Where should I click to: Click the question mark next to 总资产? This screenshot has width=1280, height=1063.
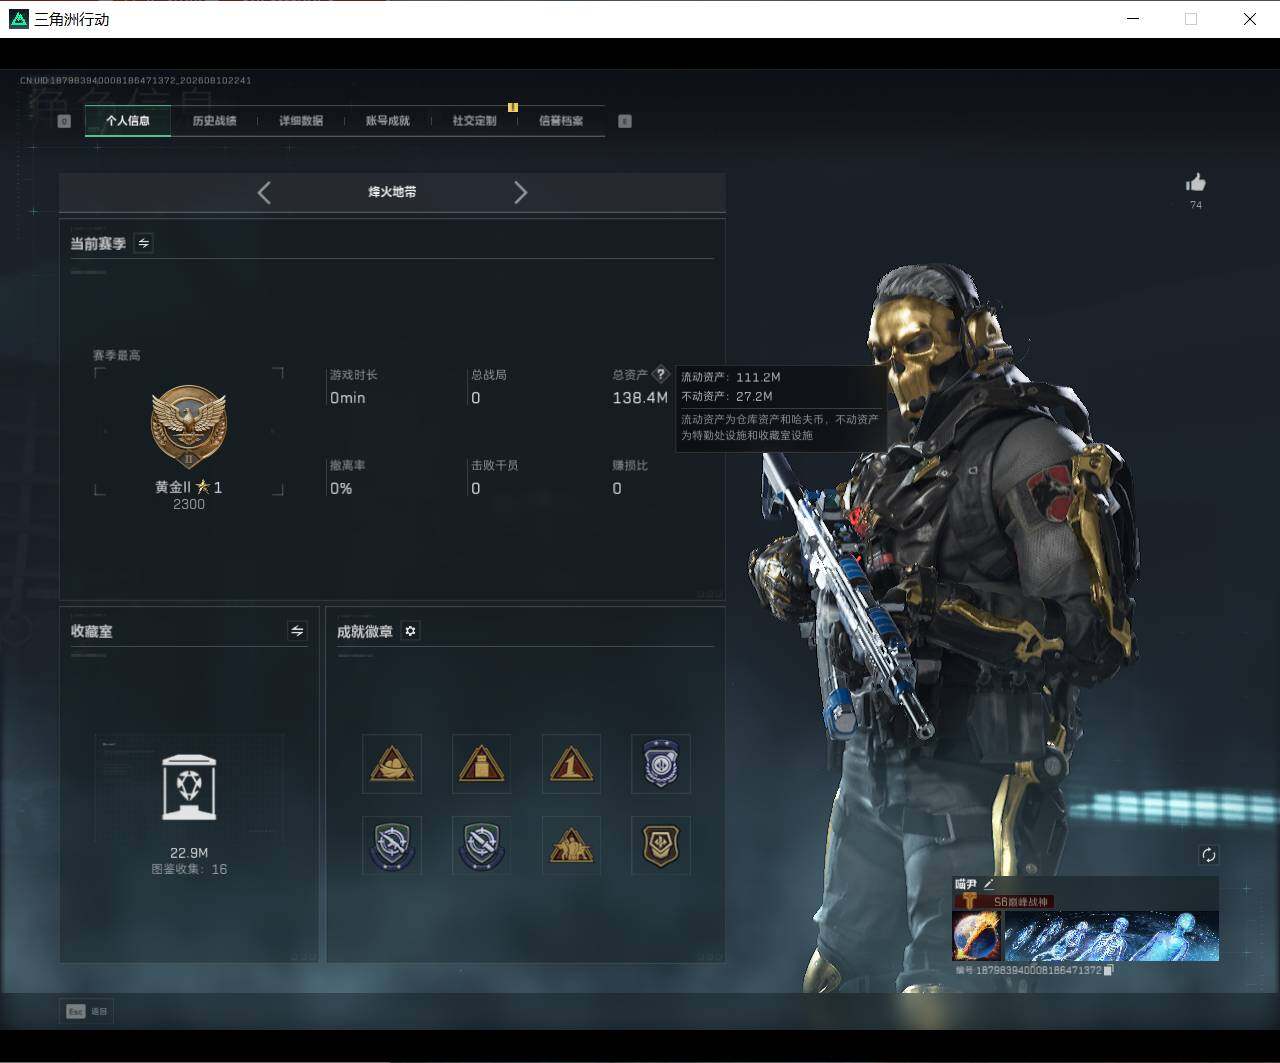pyautogui.click(x=660, y=374)
